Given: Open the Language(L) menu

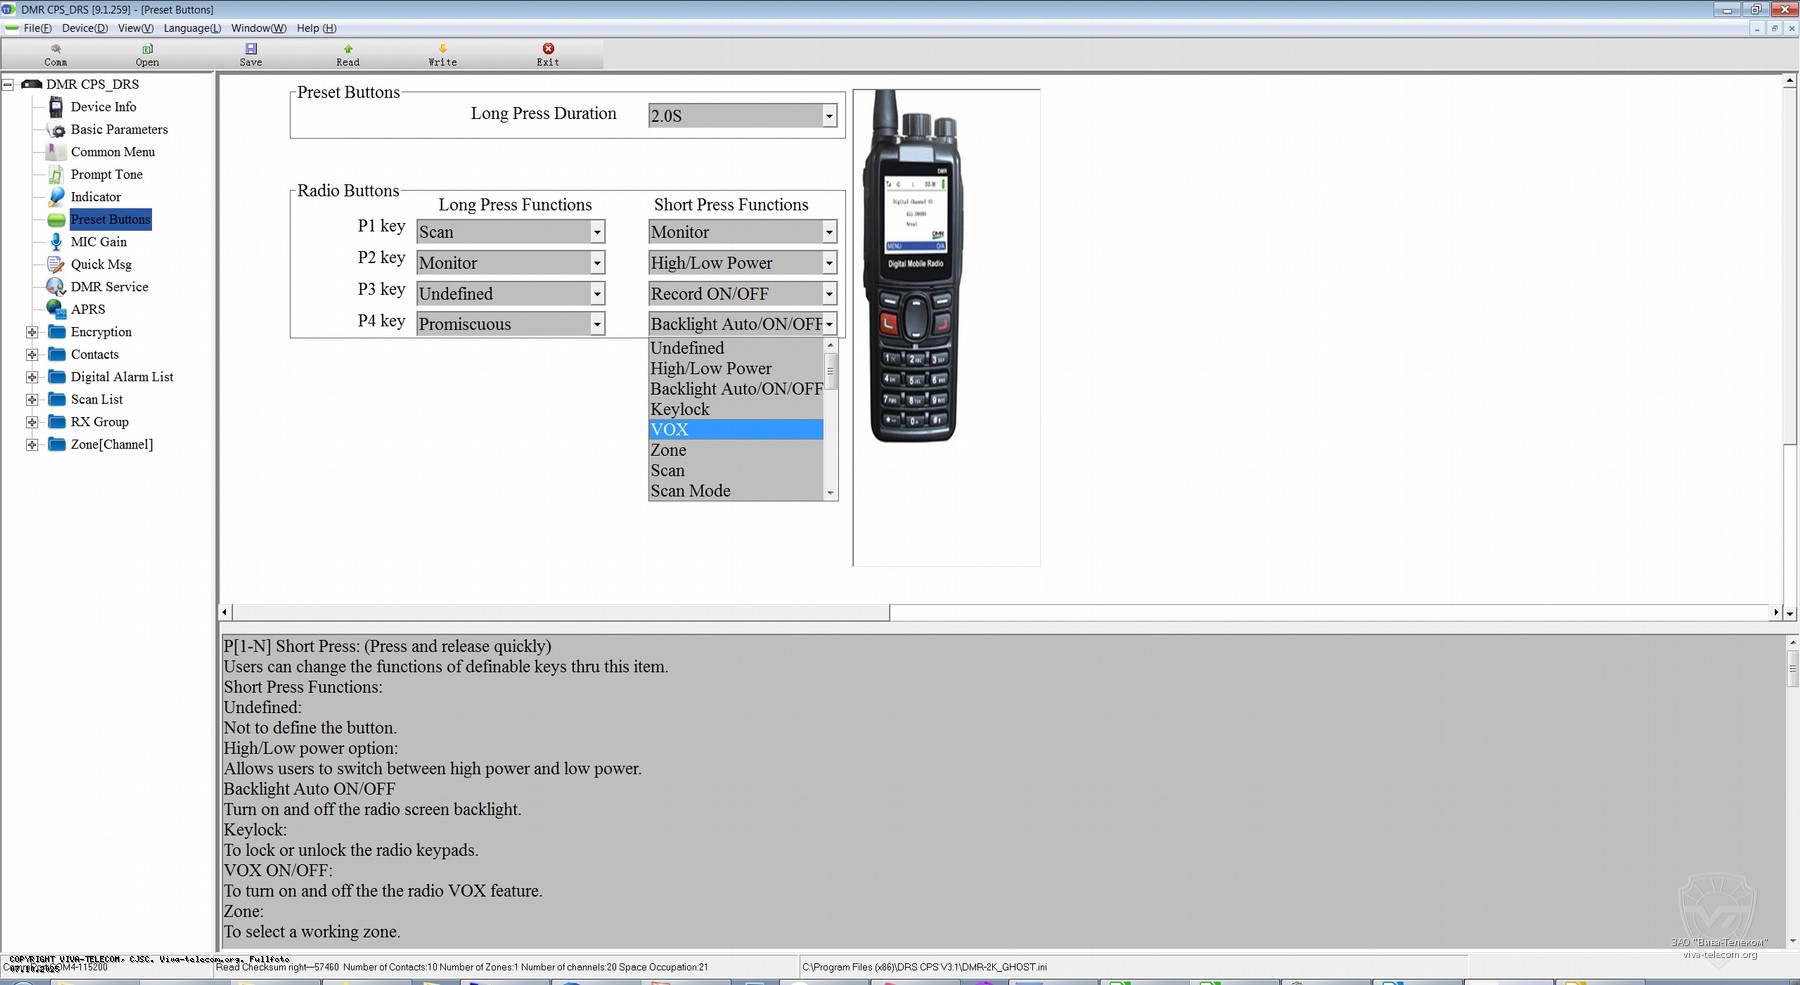Looking at the screenshot, I should coord(192,28).
